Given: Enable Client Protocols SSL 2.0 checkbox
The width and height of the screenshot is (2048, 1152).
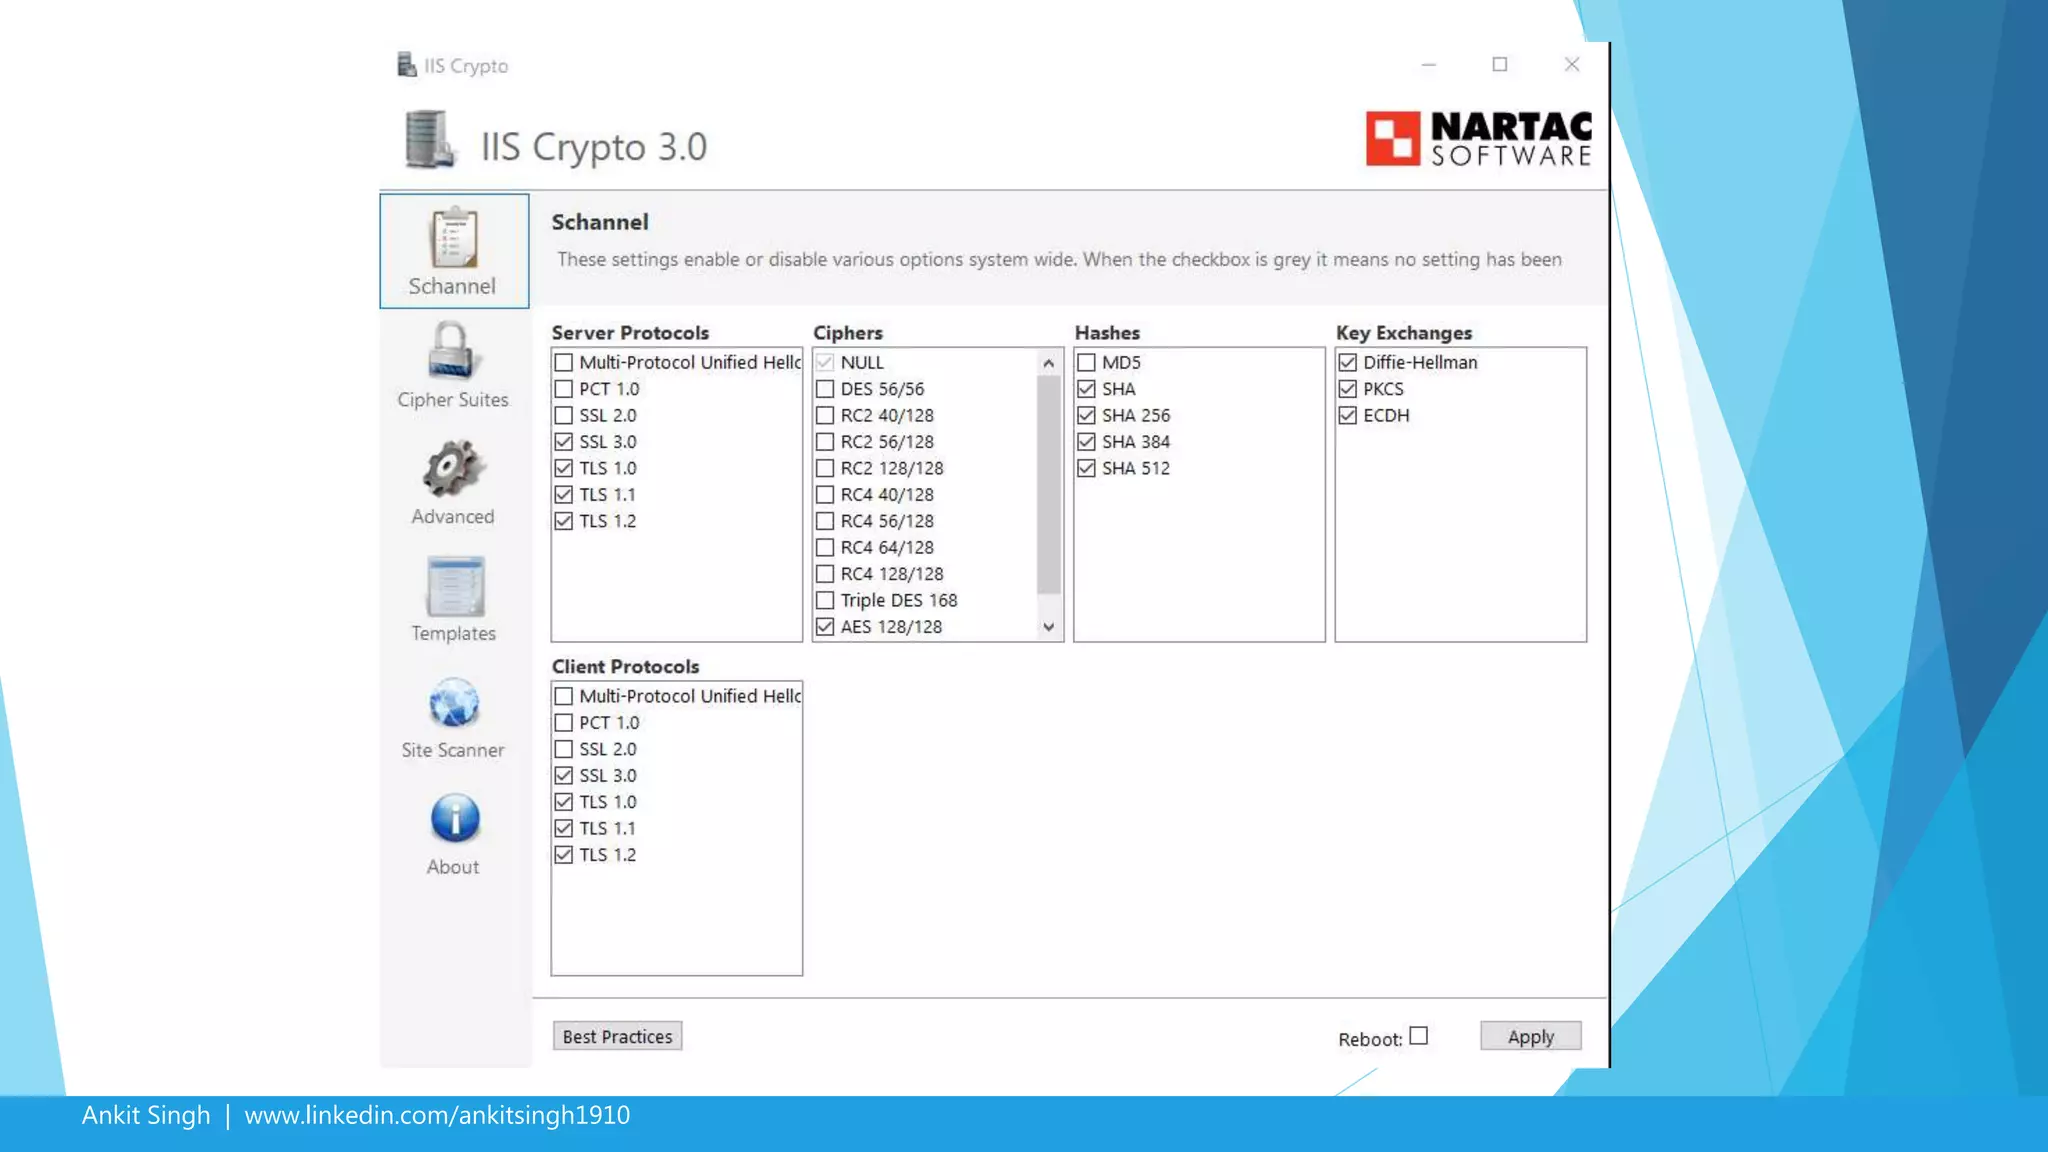Looking at the screenshot, I should click(564, 749).
